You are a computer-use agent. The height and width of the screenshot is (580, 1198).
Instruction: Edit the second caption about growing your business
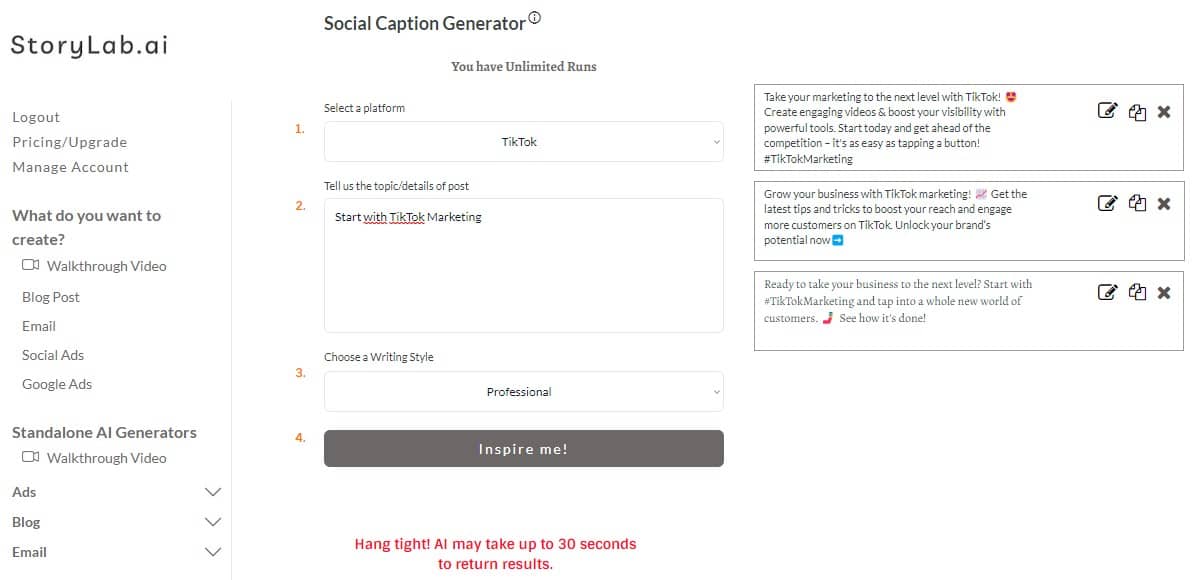[x=1107, y=203]
